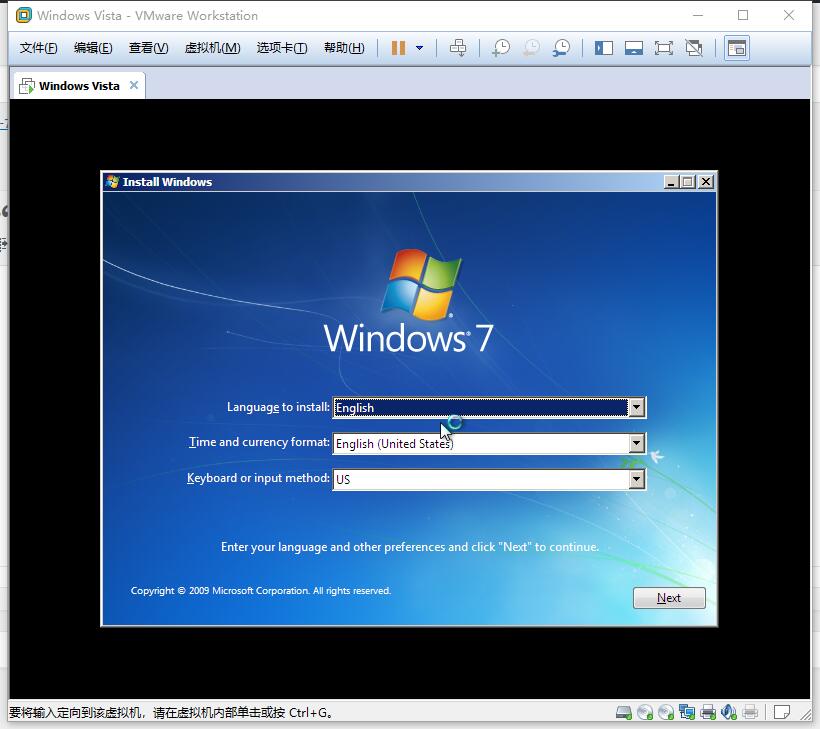Open the power options arrow beside pause
820x729 pixels.
point(419,48)
